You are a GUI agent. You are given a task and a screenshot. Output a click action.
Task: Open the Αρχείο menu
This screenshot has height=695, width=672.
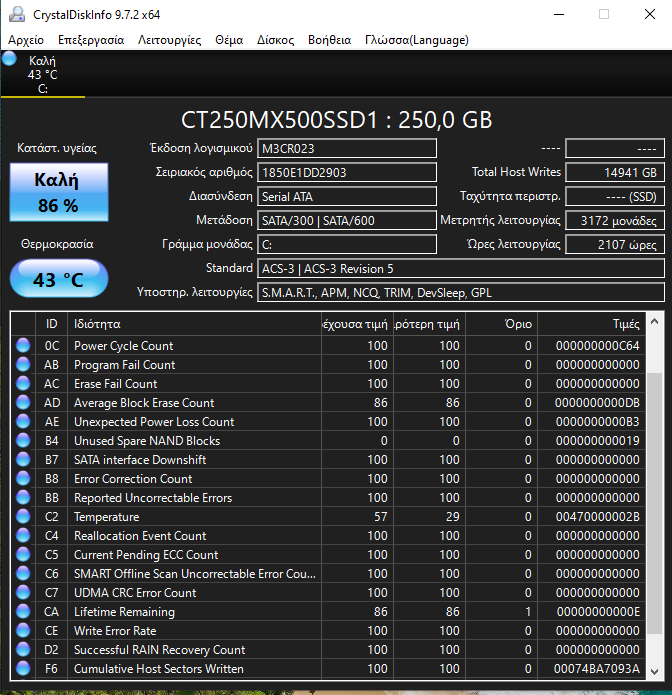coord(26,40)
